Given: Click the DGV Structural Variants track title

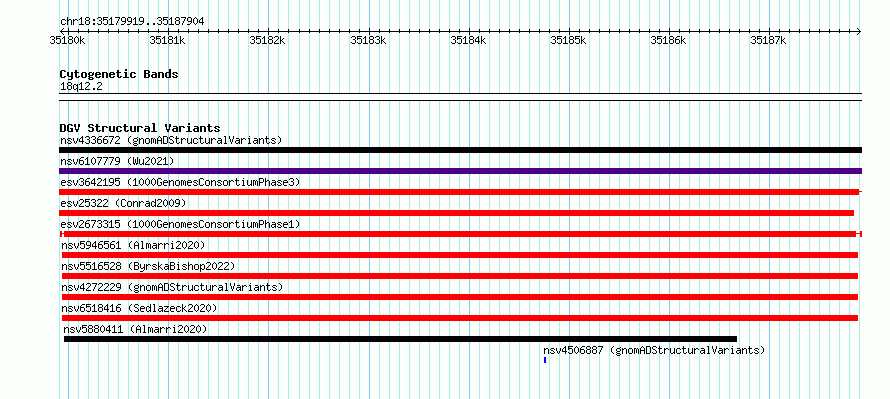Looking at the screenshot, I should tap(140, 128).
